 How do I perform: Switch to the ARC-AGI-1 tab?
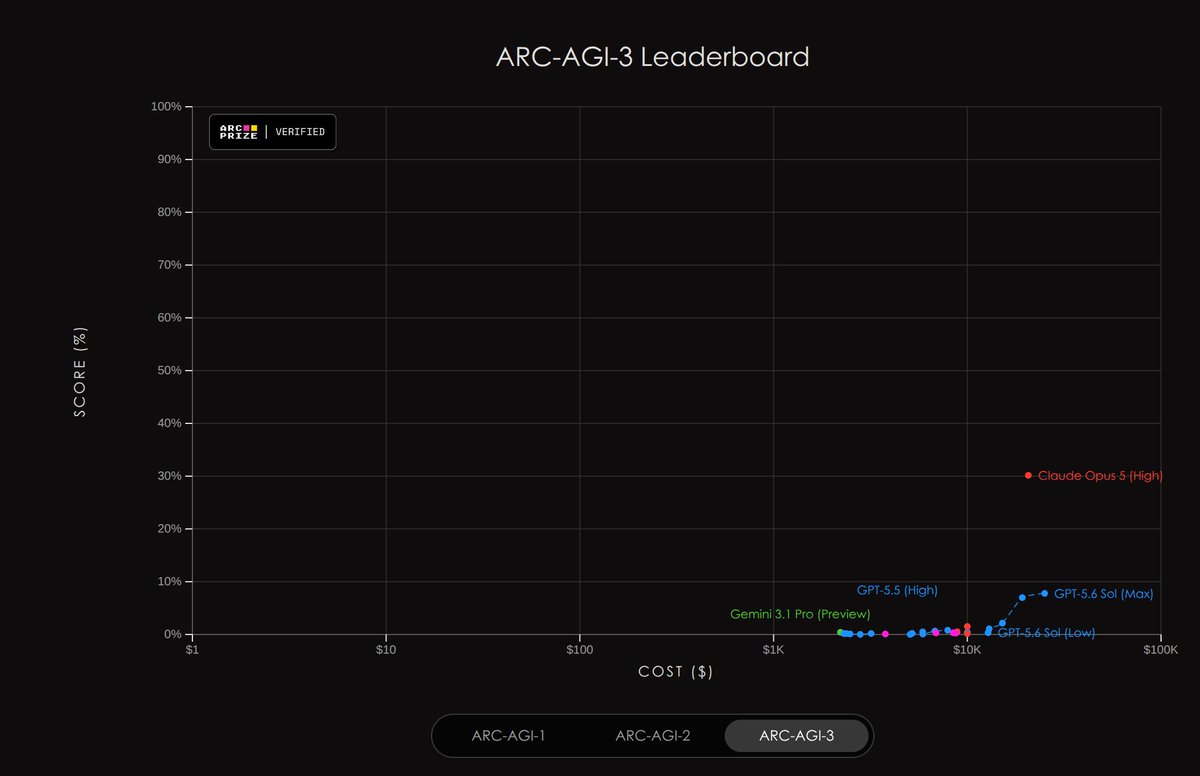pyautogui.click(x=508, y=736)
